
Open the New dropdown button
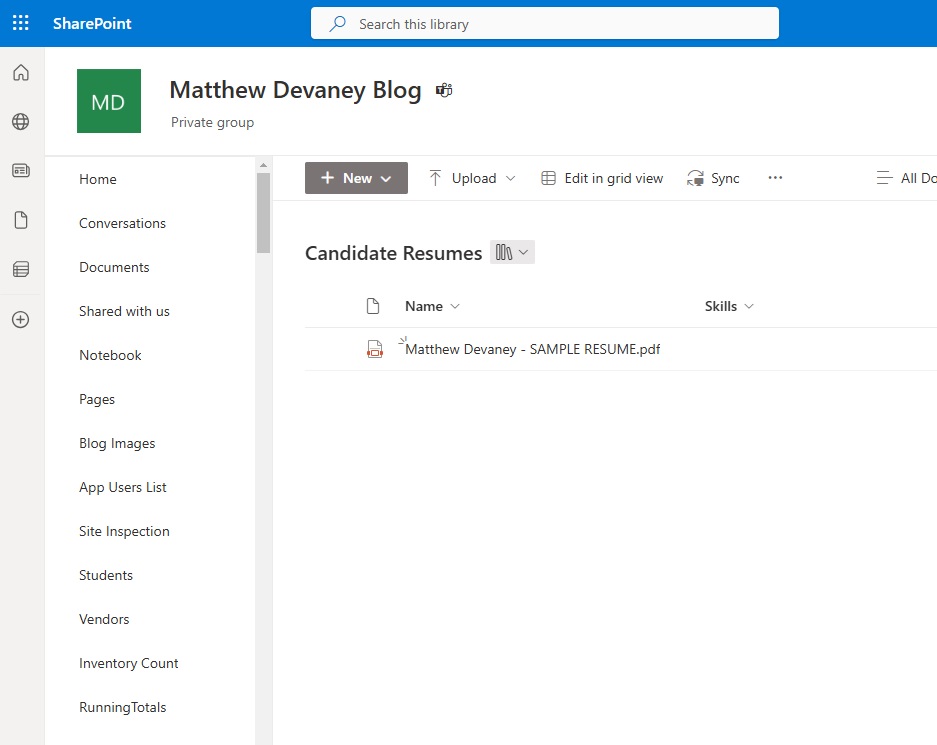(356, 178)
